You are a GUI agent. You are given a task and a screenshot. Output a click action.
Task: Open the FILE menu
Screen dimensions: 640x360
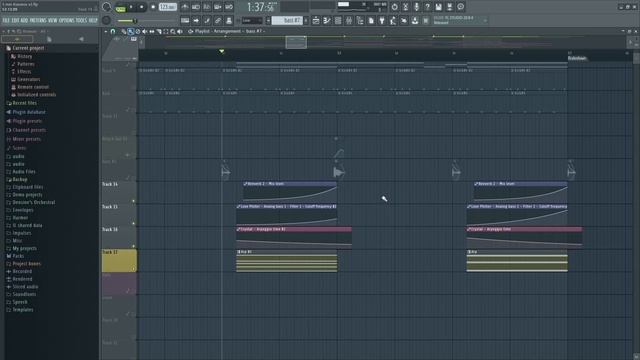6,20
